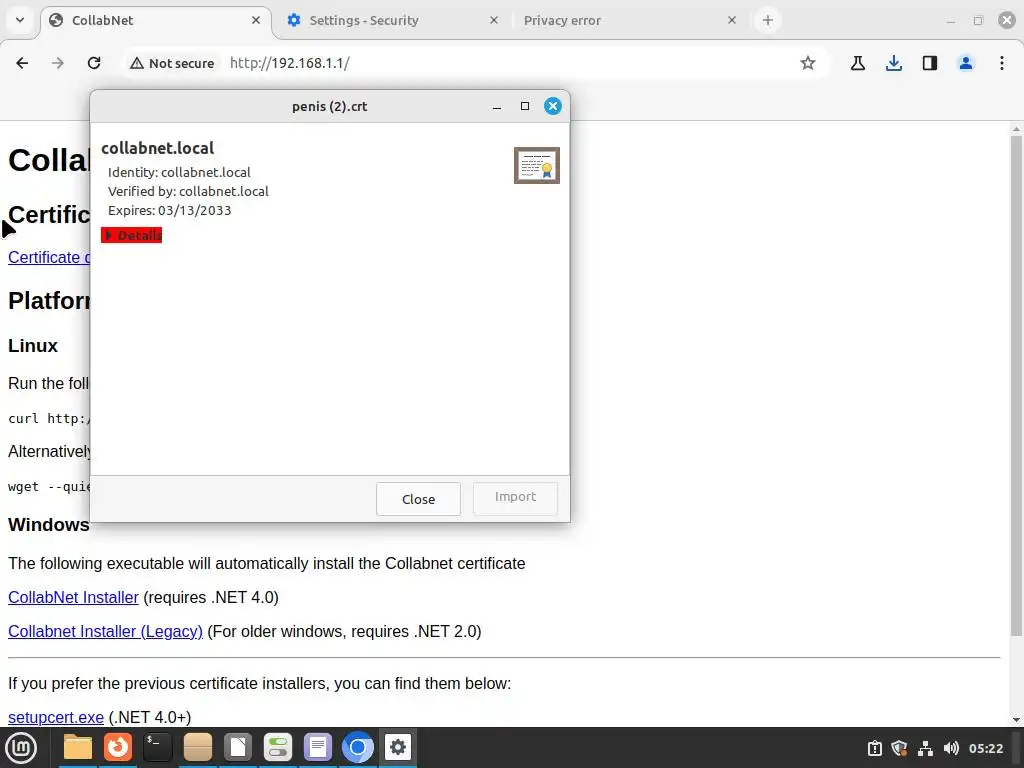Close the Privacy error tab
Screen dimensions: 1024x768
[x=731, y=20]
